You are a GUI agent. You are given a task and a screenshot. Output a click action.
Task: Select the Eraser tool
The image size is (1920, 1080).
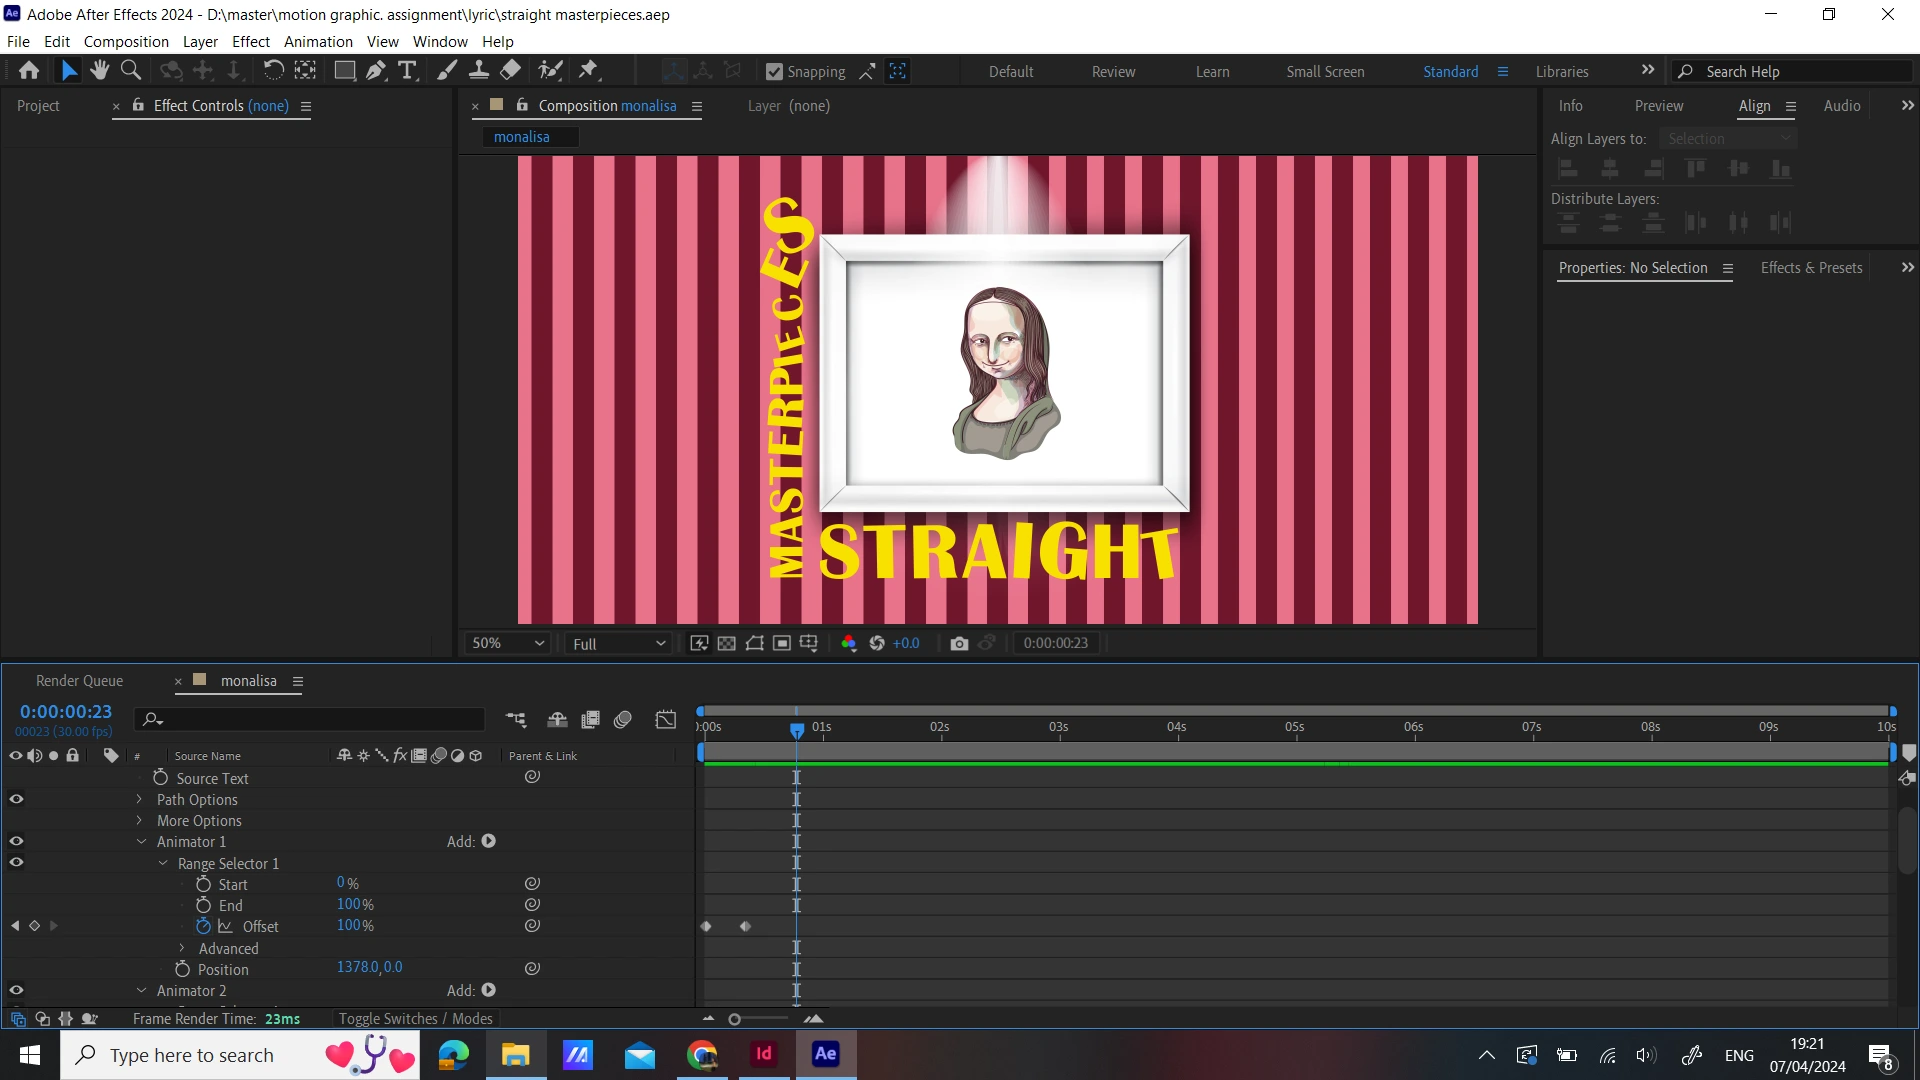pos(510,71)
